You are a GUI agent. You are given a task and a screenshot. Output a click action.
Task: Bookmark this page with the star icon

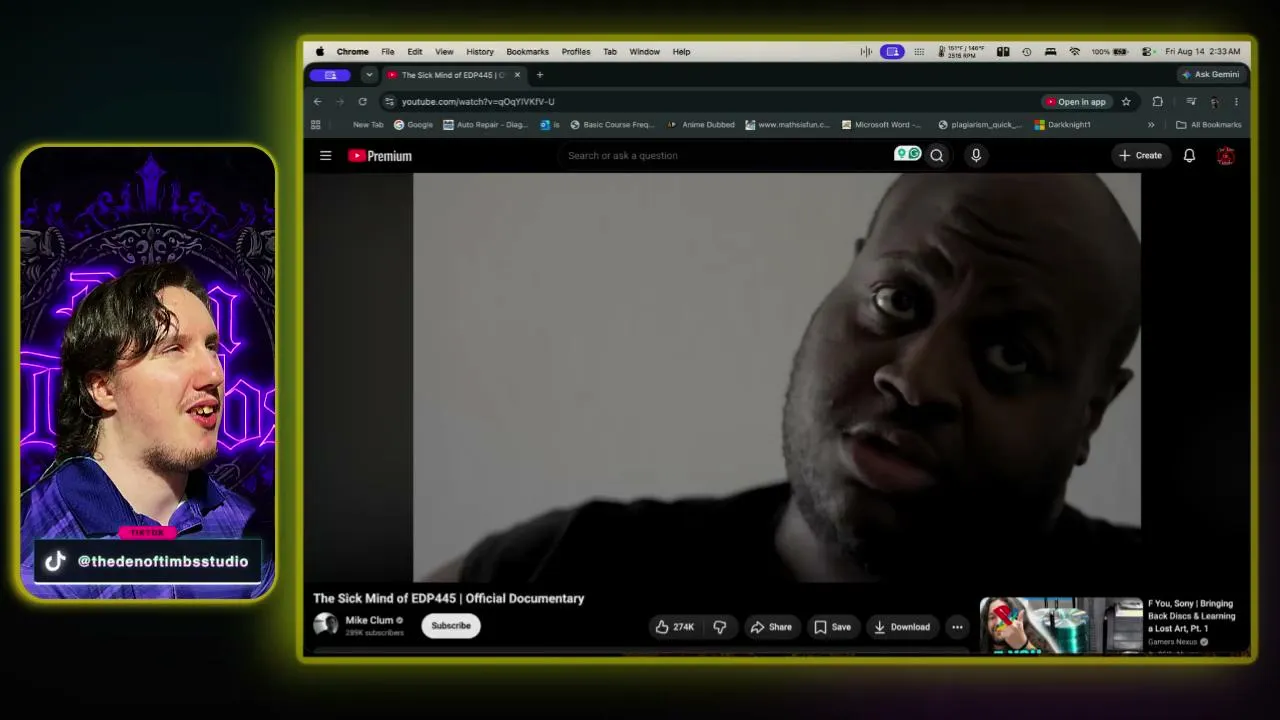click(1126, 101)
